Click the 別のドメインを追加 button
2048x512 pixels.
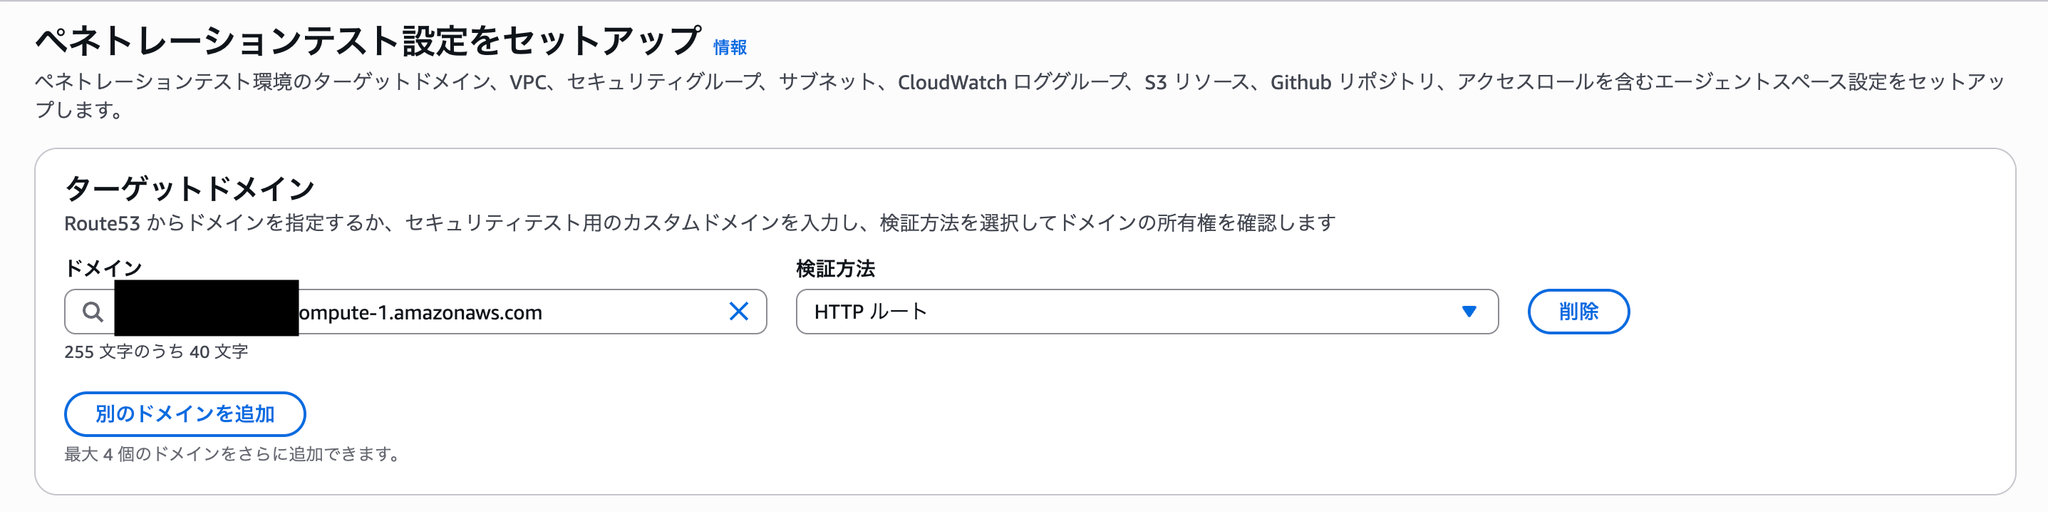pos(185,414)
